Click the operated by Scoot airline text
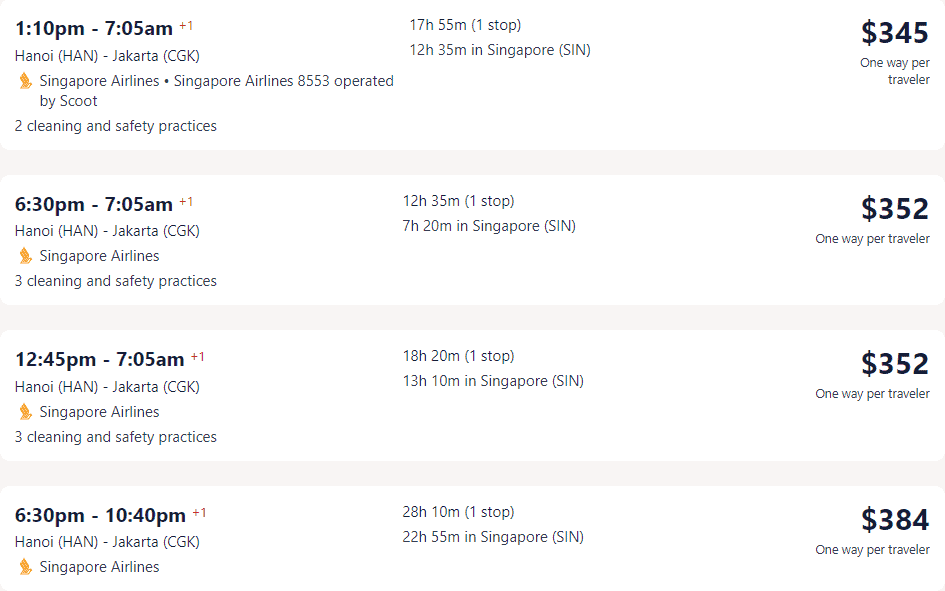 (x=284, y=90)
